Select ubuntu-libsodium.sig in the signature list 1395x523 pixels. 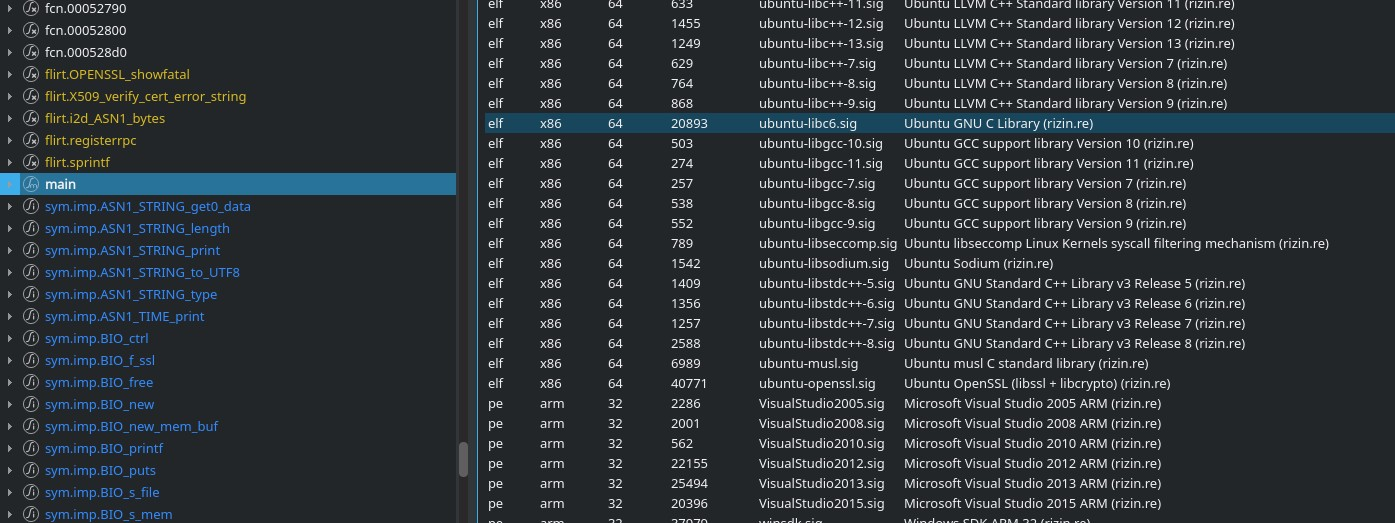point(823,263)
